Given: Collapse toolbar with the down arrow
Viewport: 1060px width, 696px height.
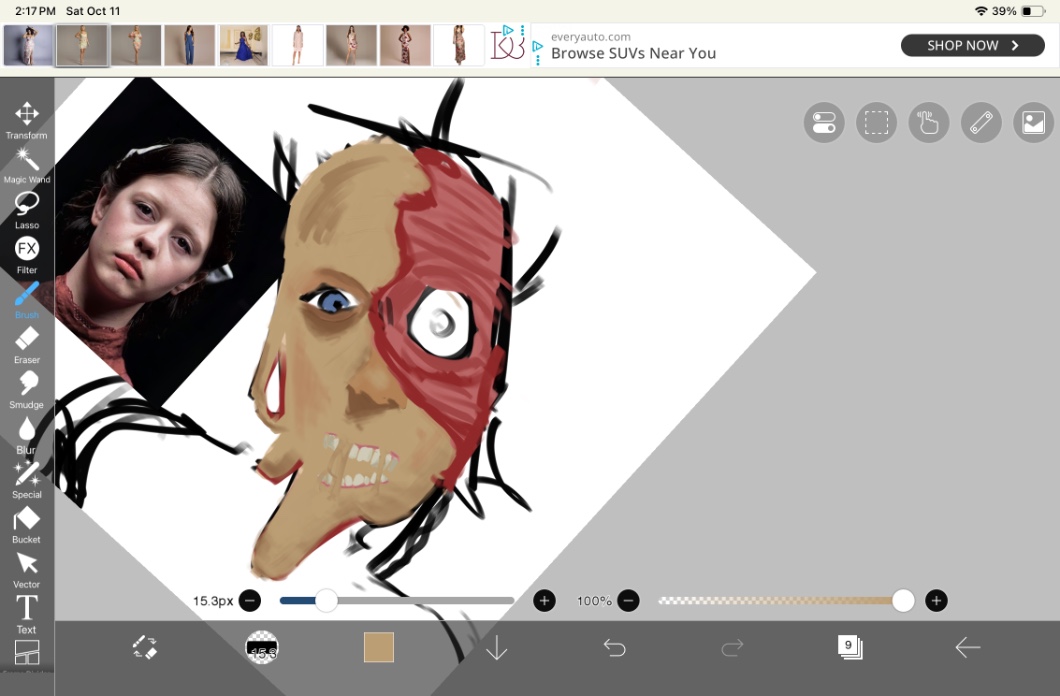Looking at the screenshot, I should 497,648.
